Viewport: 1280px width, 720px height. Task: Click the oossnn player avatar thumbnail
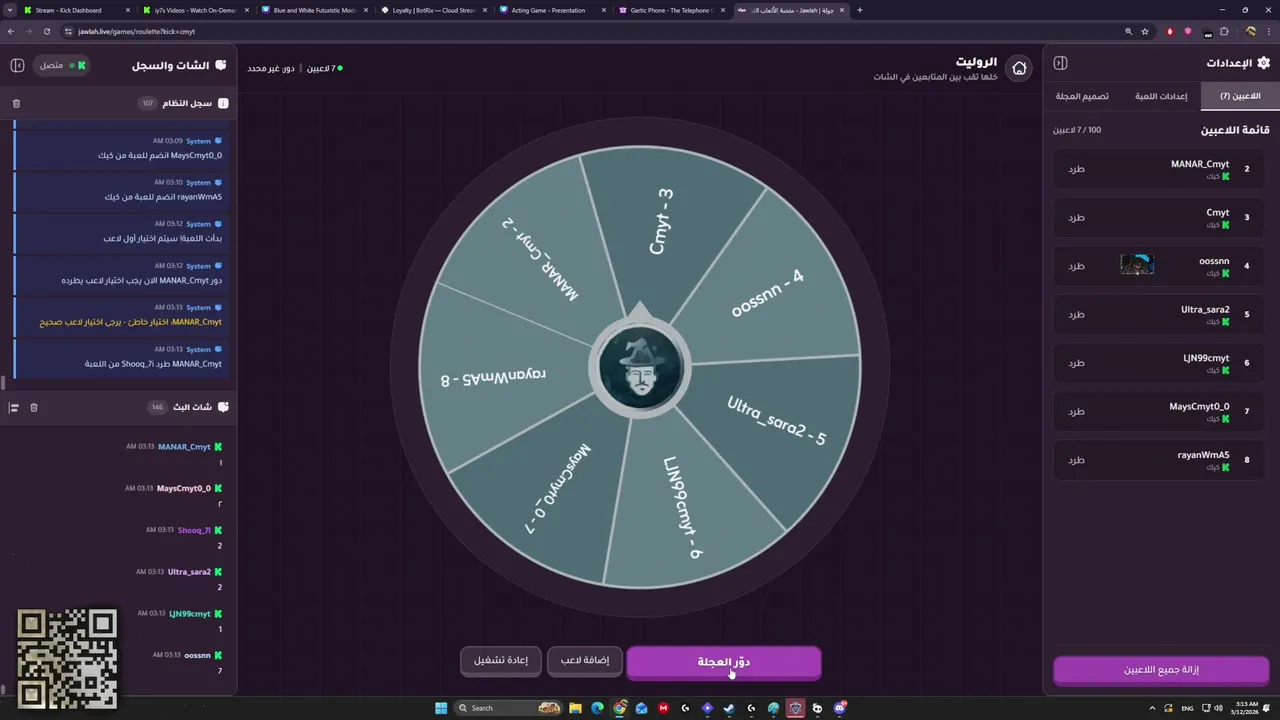tap(1137, 265)
